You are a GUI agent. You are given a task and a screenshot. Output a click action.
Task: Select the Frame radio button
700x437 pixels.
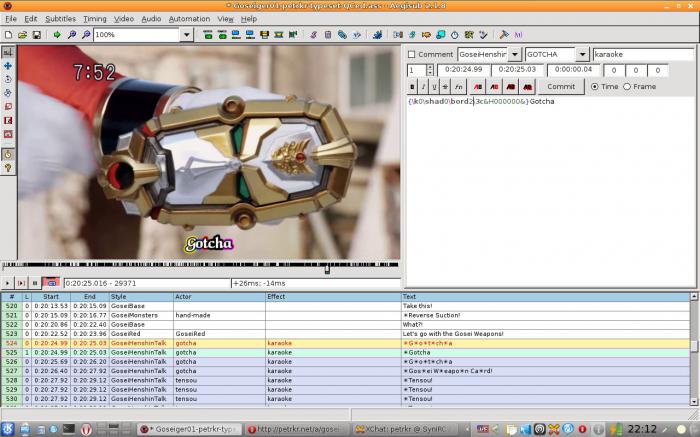click(x=627, y=87)
